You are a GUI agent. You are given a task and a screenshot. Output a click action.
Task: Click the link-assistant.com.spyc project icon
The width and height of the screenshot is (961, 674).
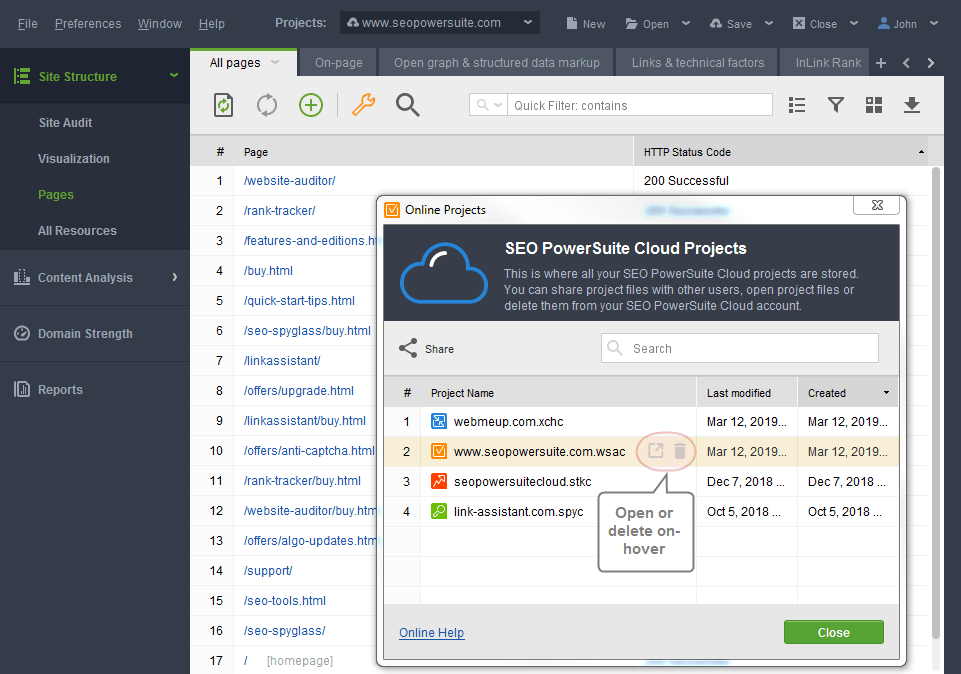pyautogui.click(x=439, y=511)
